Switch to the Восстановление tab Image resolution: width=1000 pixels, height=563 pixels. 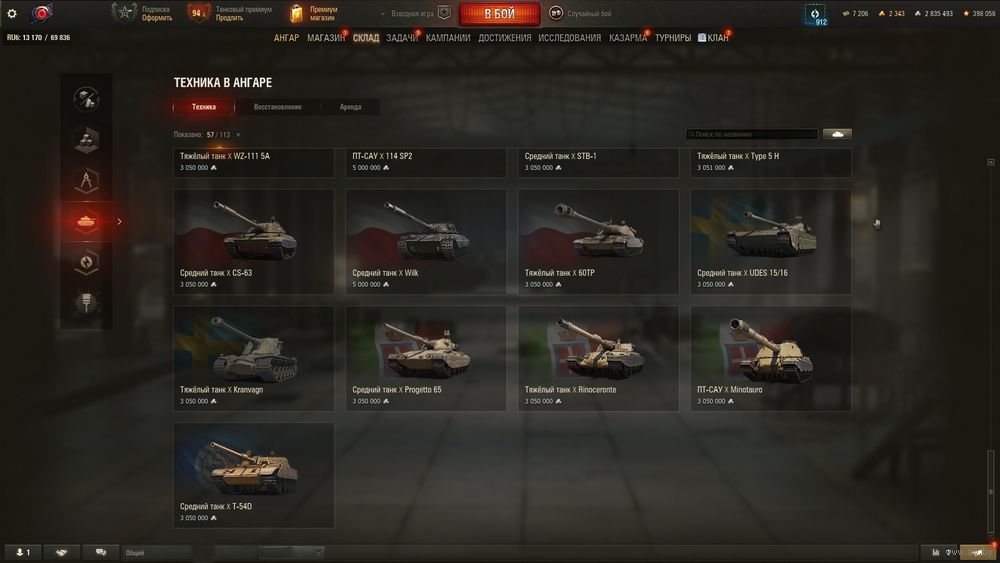[277, 107]
